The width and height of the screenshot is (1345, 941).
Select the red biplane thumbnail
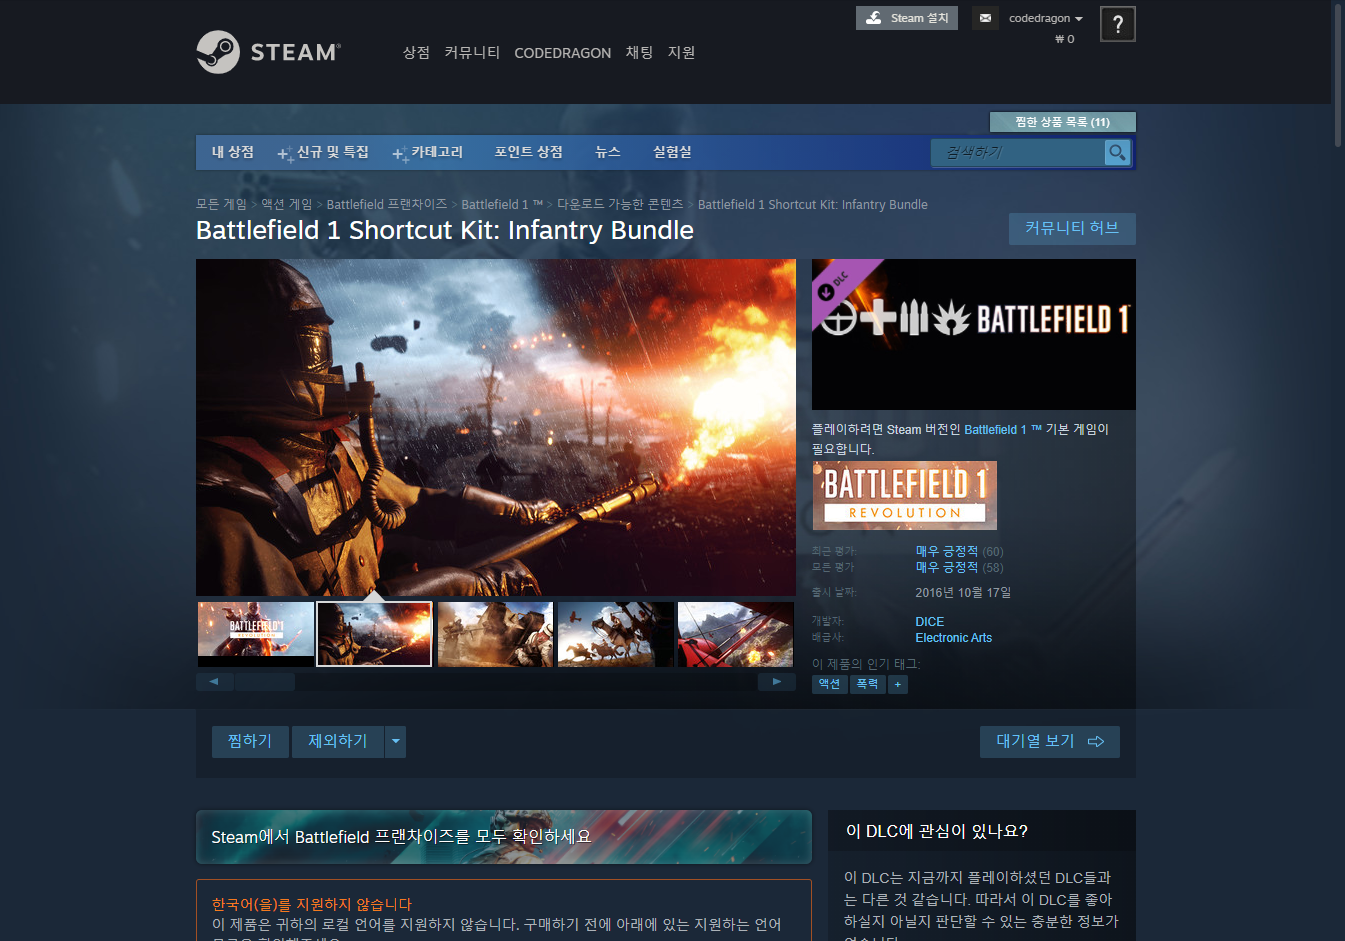point(735,634)
